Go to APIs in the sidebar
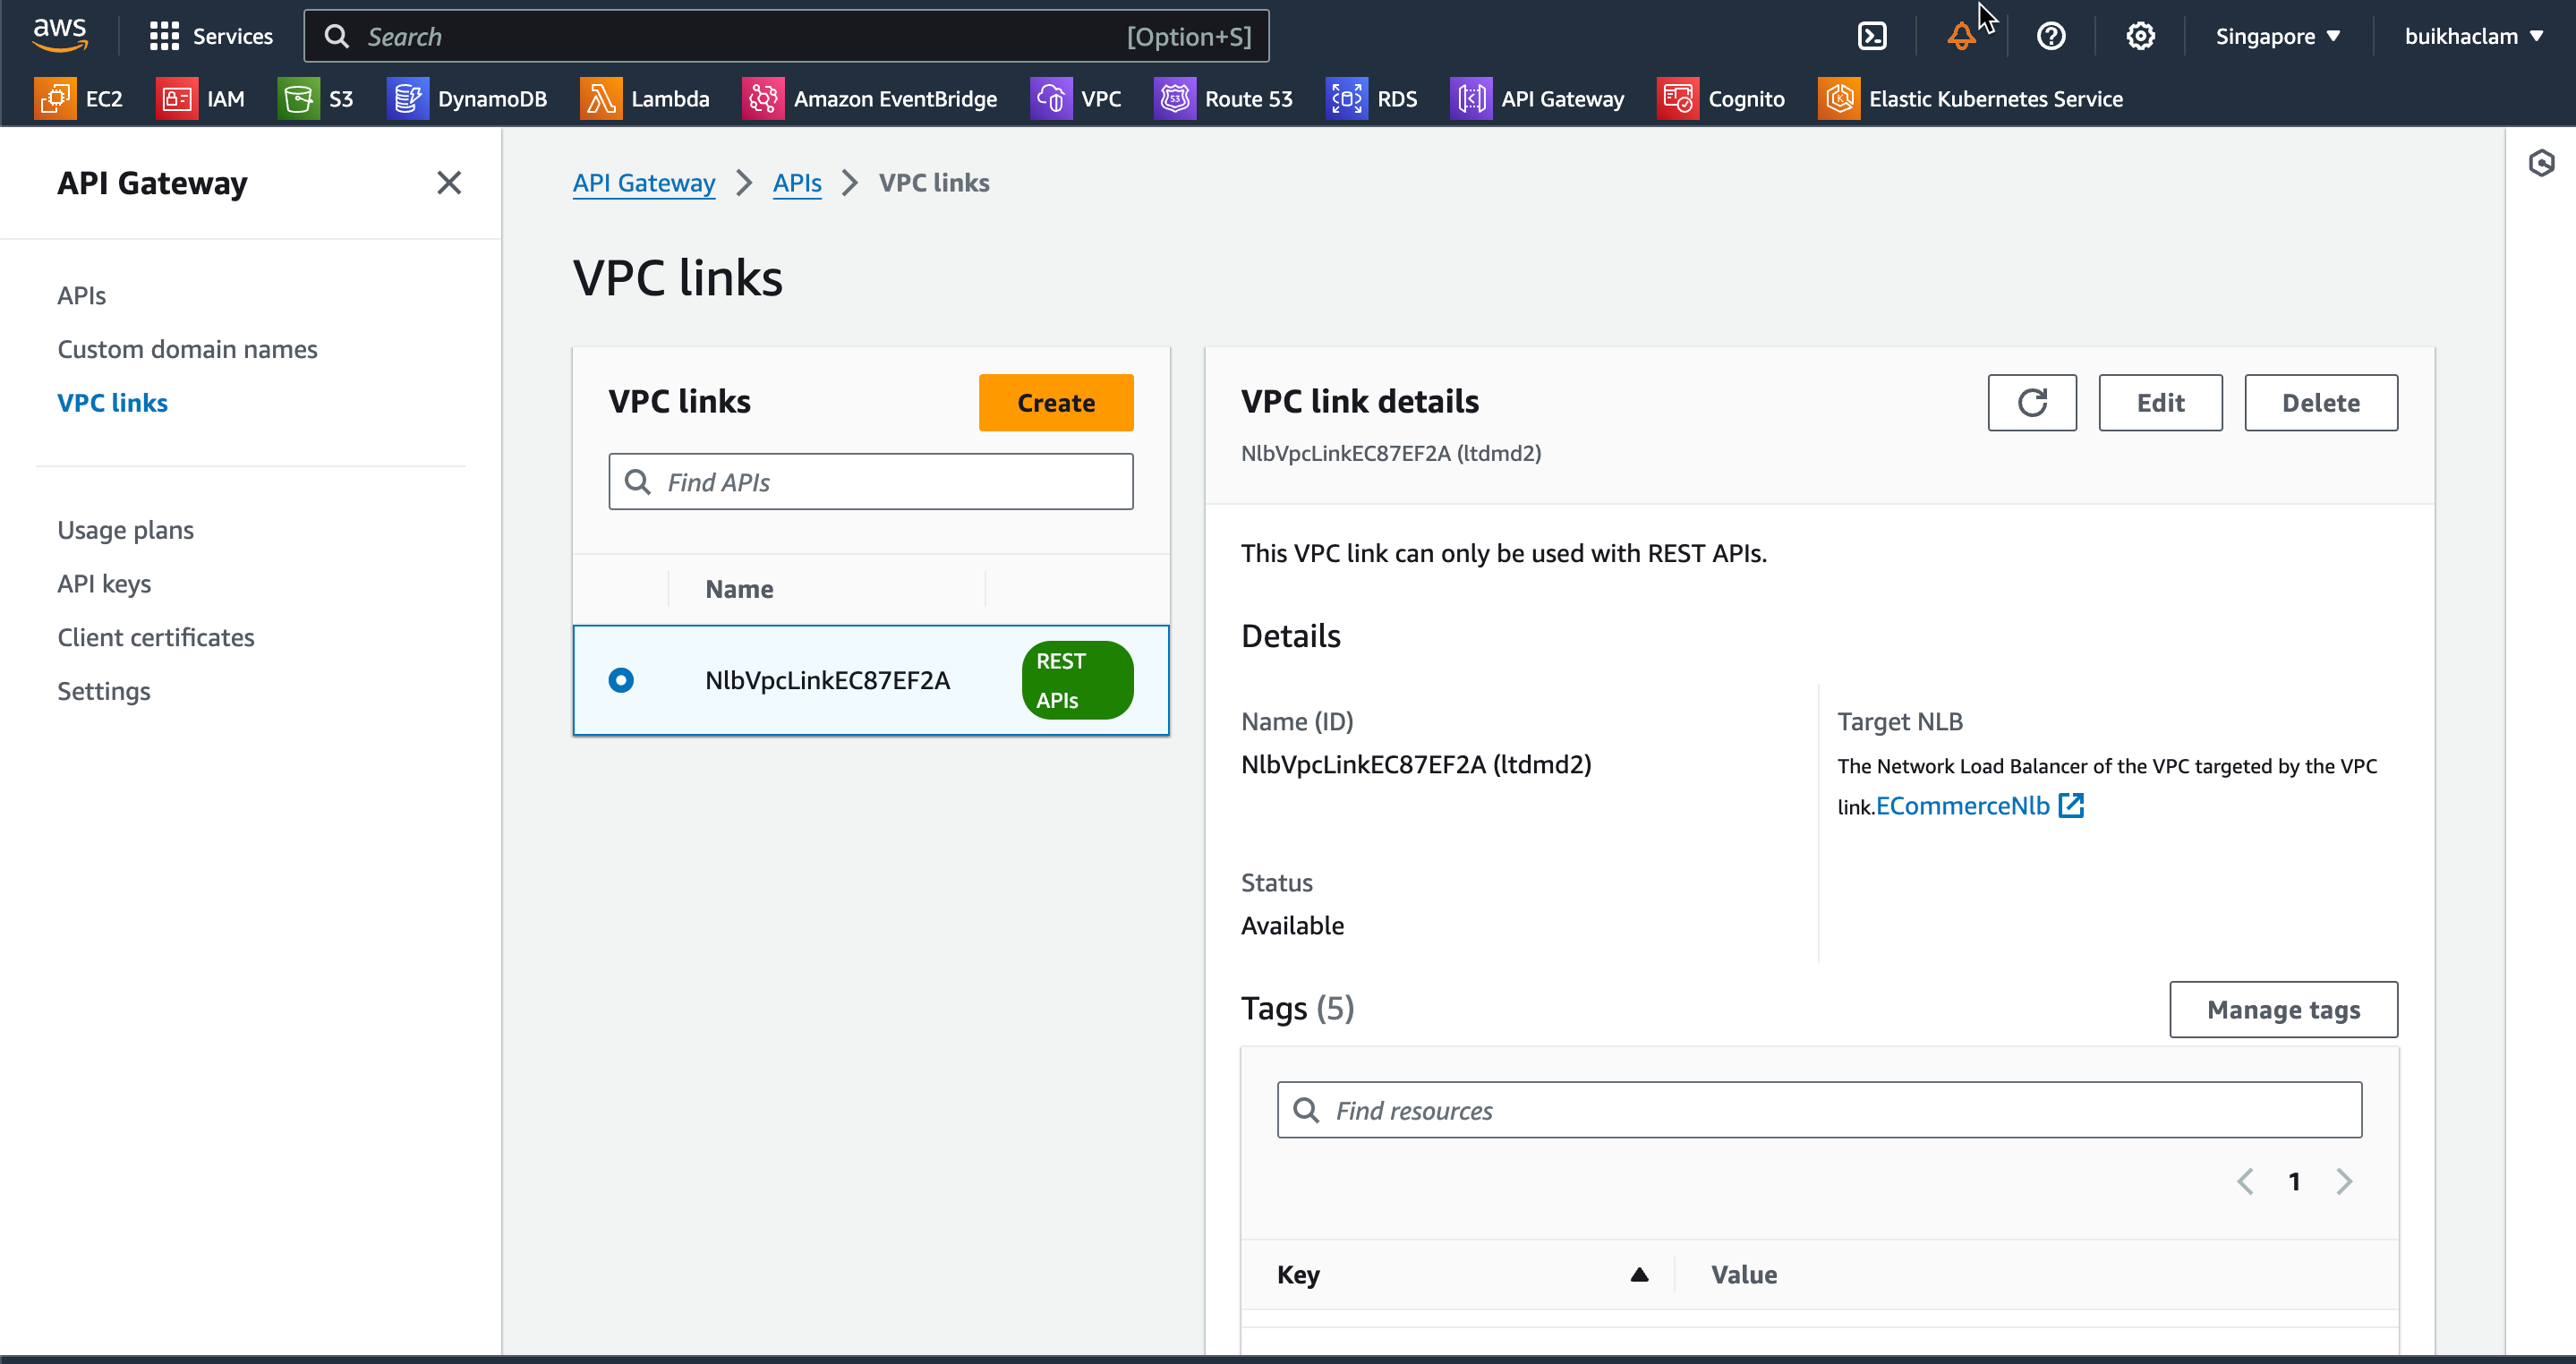The image size is (2576, 1364). click(81, 295)
